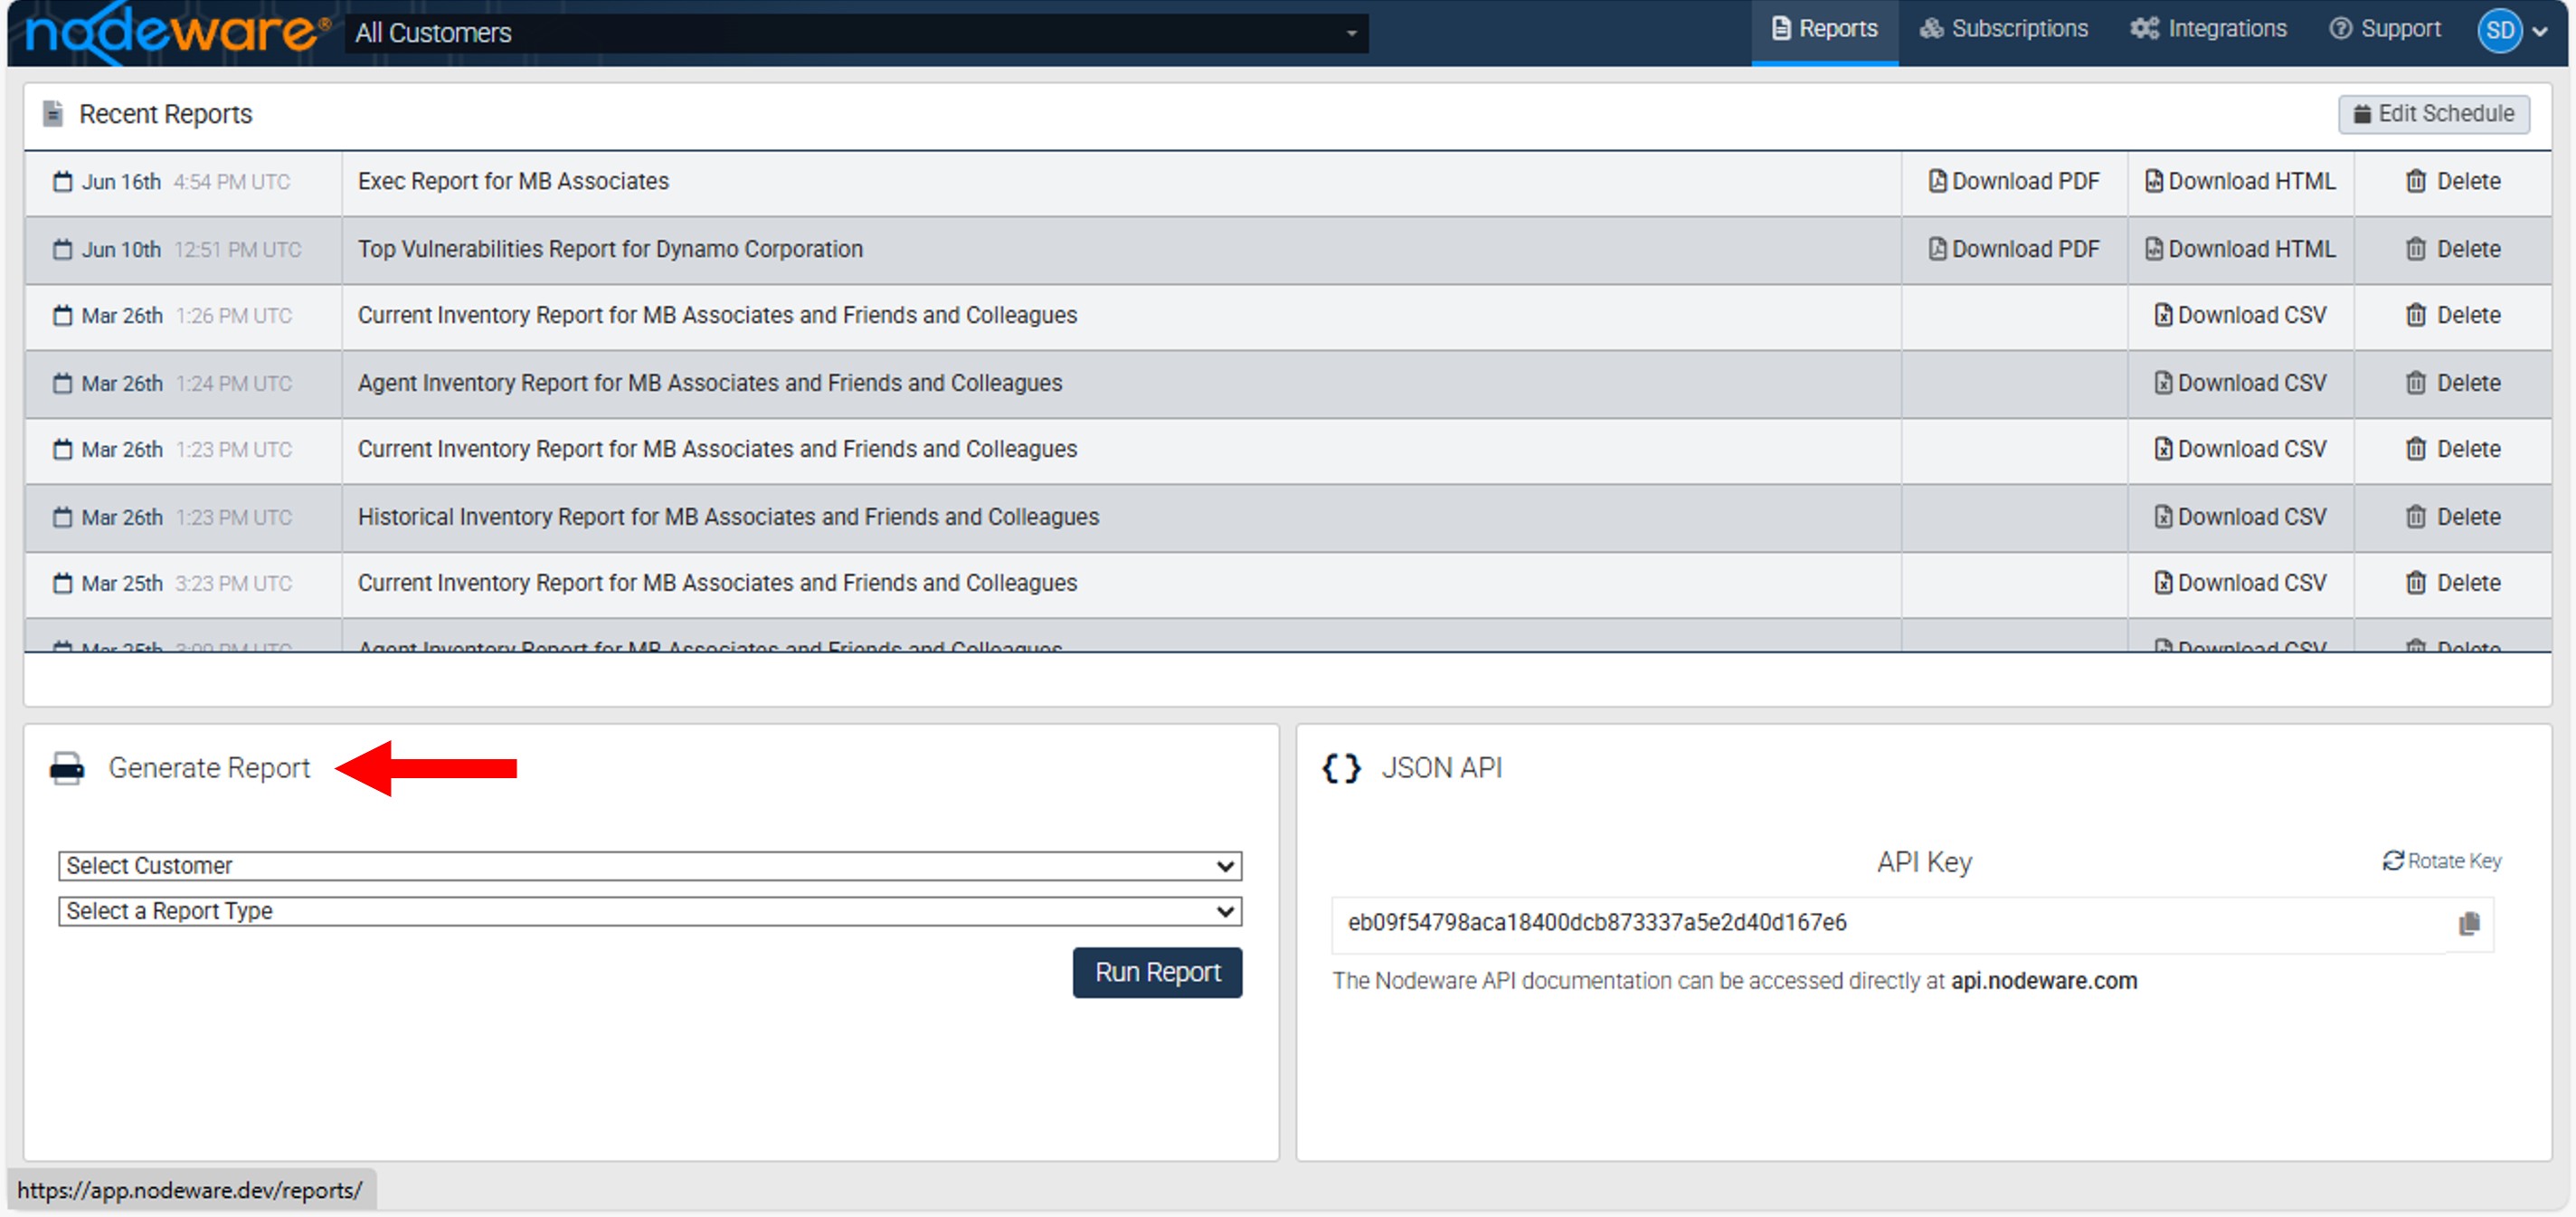Download CSV for Mar 26th 1:26 PM report
Viewport: 2576px width, 1217px height.
click(x=2240, y=315)
